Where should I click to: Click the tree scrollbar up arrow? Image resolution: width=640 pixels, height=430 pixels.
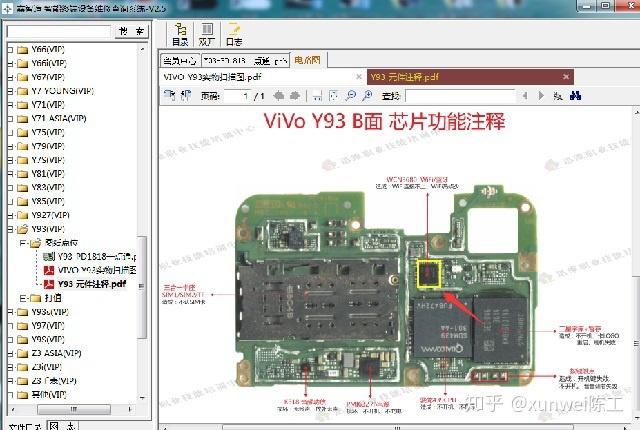(142, 50)
